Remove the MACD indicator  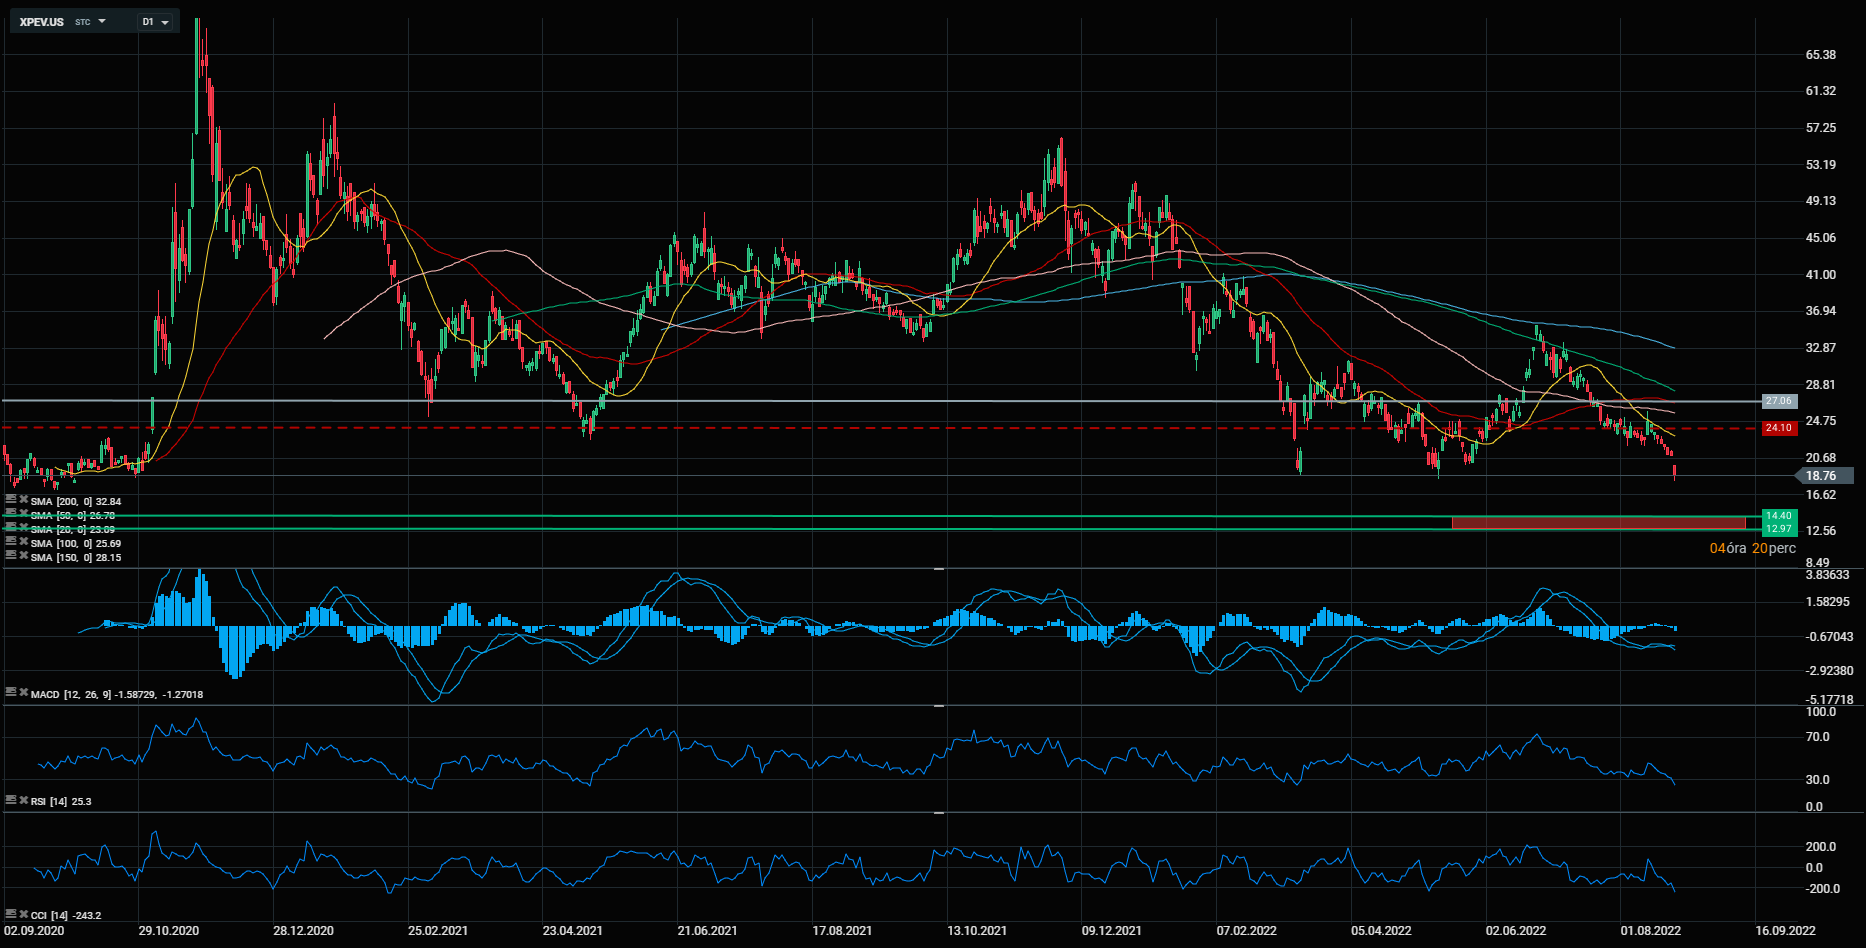[x=23, y=691]
